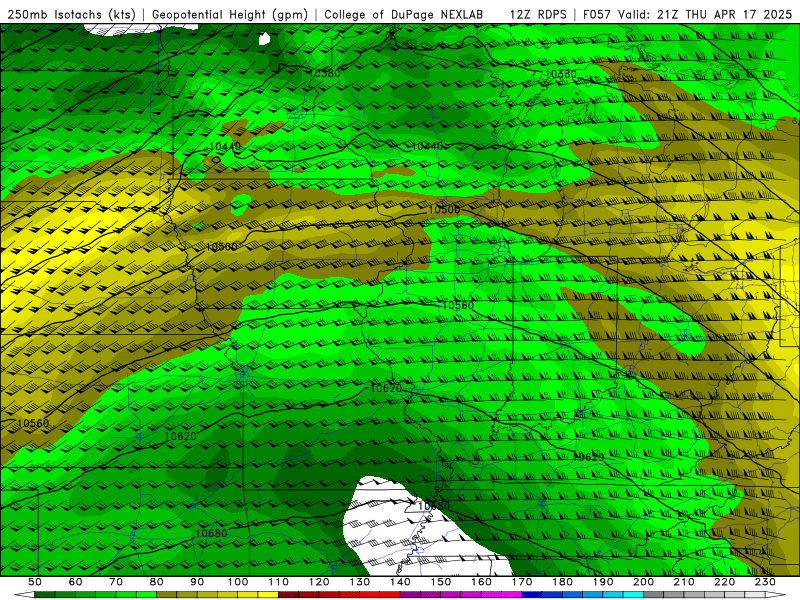Click the red colorbar swatch under 140
The width and height of the screenshot is (800, 600).
tap(390, 595)
